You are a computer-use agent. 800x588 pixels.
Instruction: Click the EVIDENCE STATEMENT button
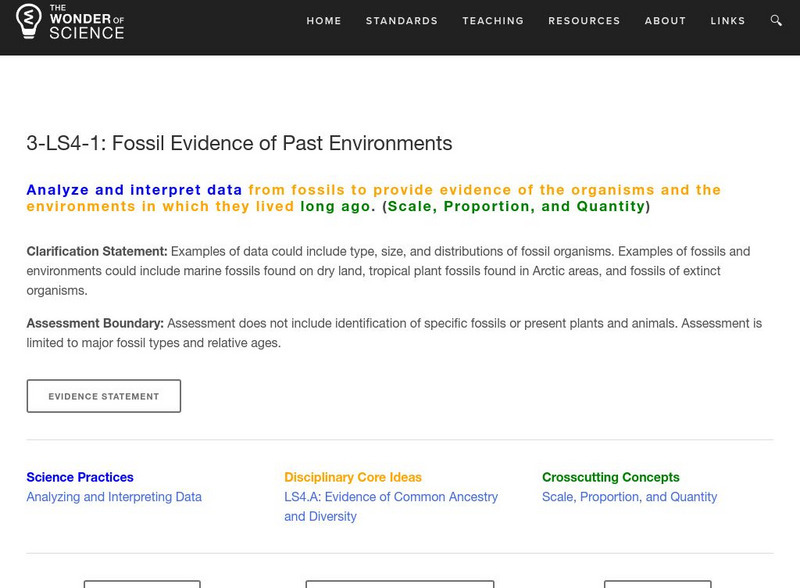pos(104,396)
